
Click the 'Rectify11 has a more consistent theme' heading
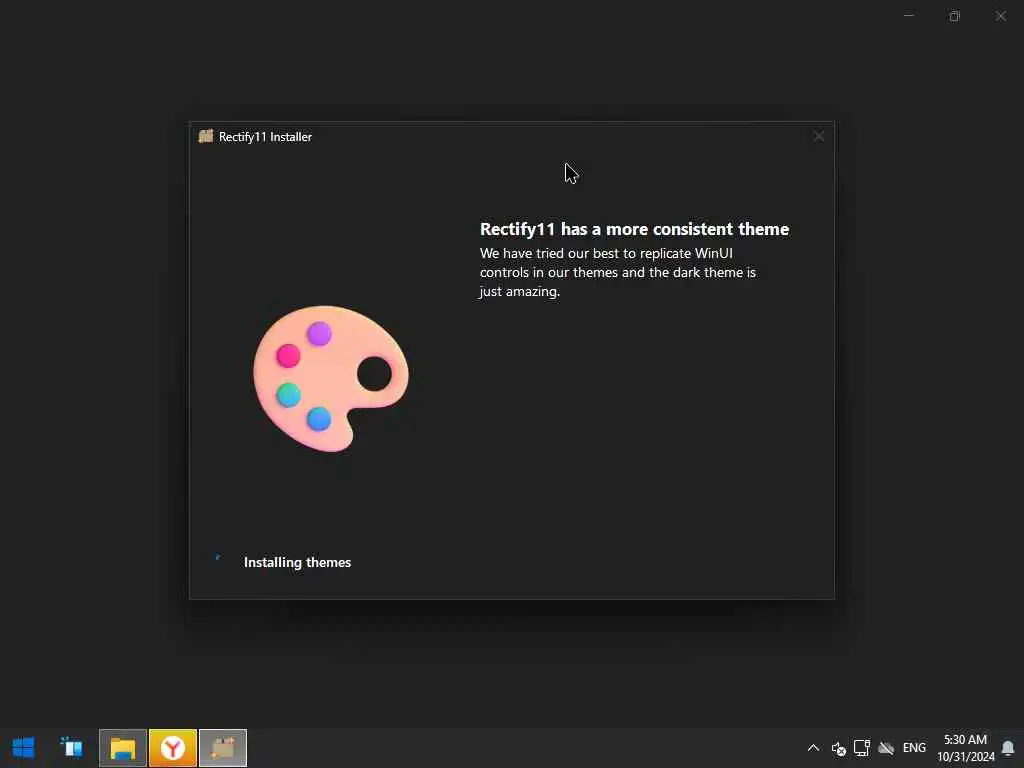pos(634,229)
